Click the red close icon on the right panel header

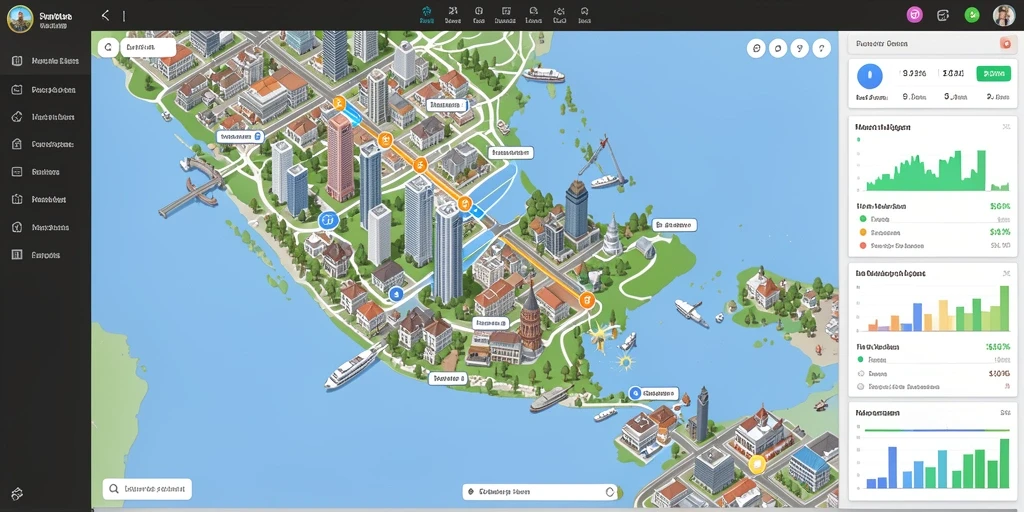[1005, 44]
